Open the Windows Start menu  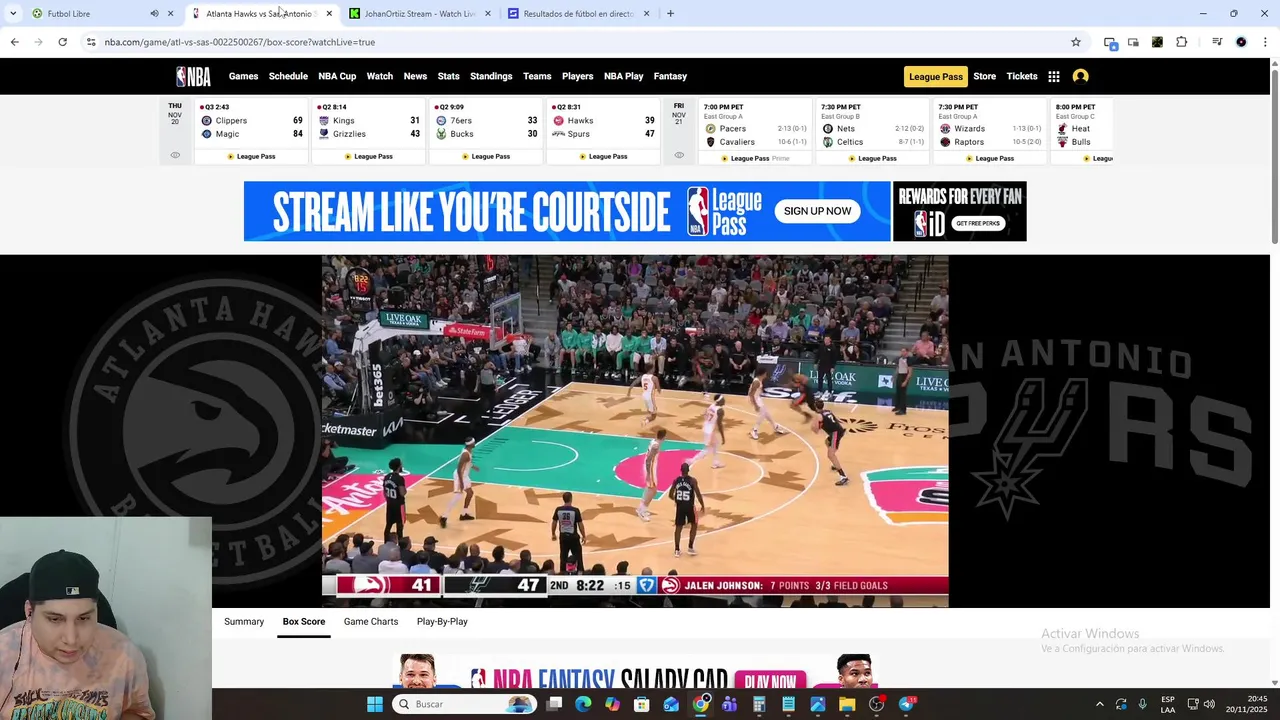point(375,704)
